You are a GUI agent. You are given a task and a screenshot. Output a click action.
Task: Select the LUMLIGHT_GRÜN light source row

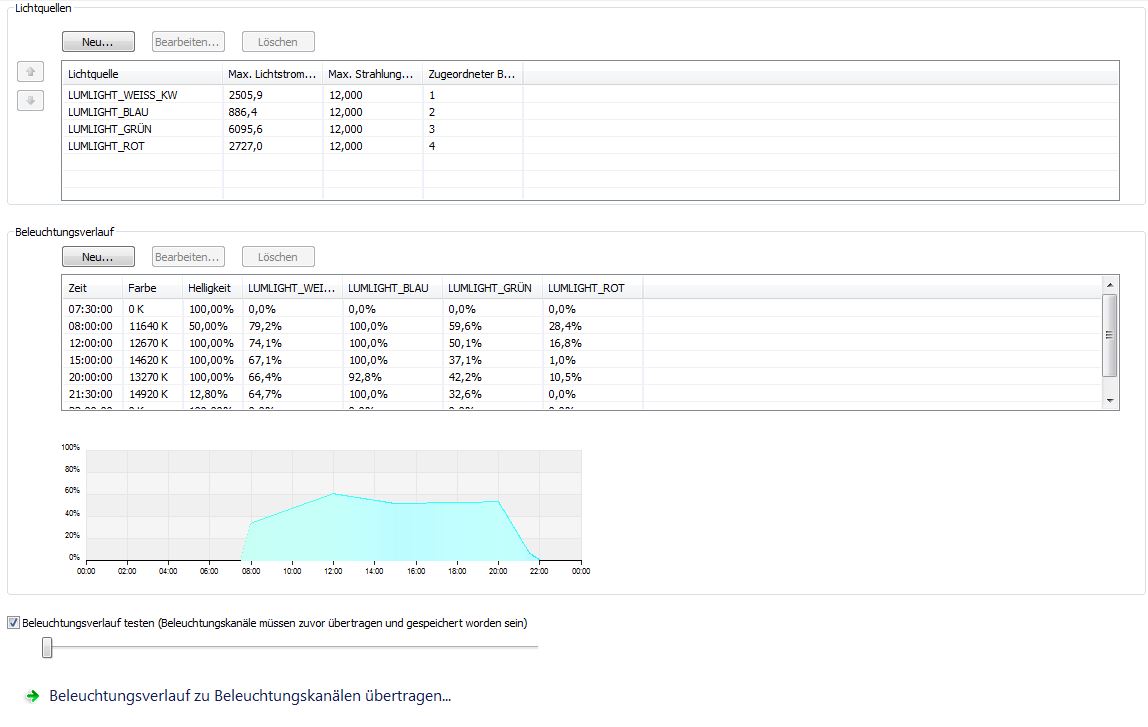coord(108,129)
